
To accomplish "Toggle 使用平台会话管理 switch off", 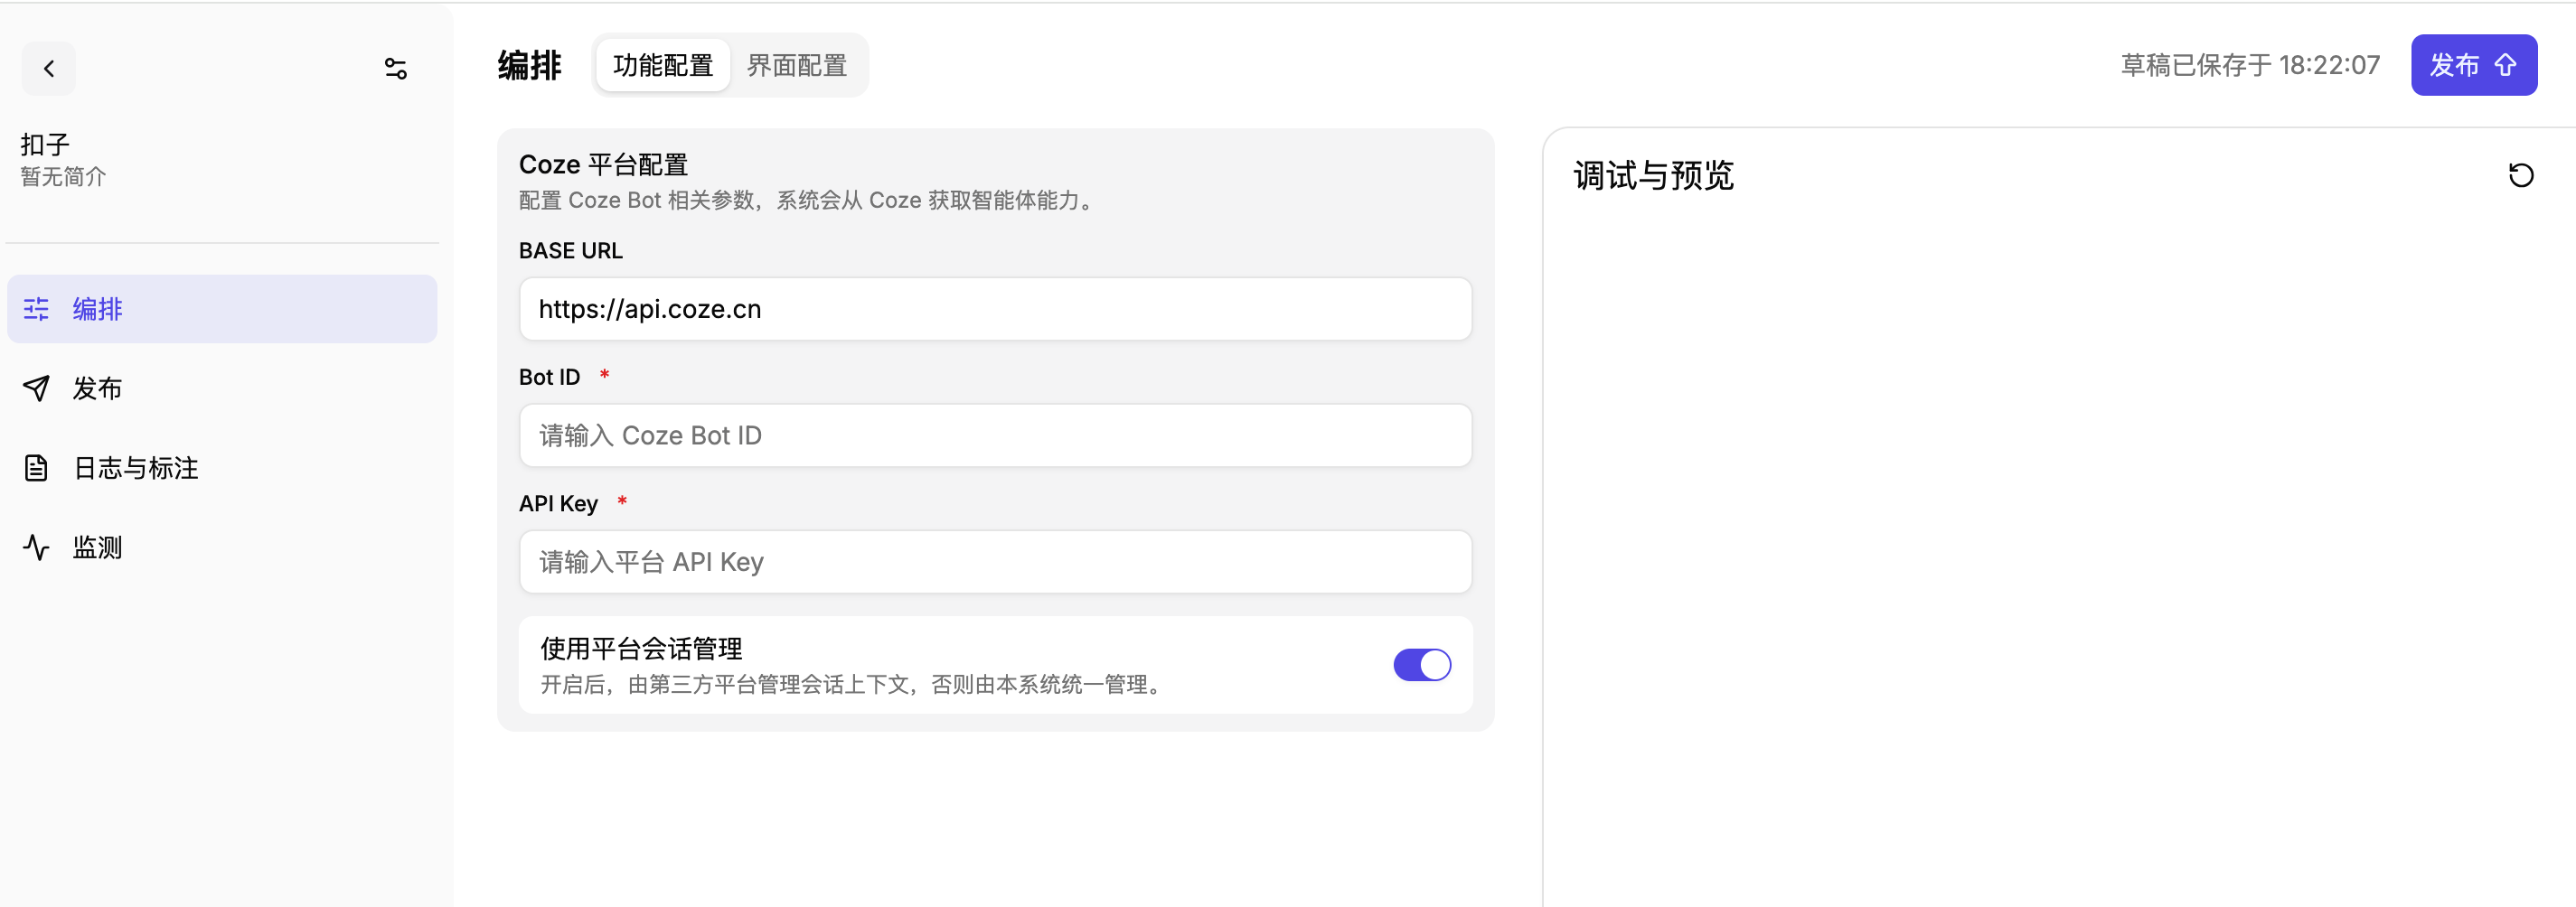I will [1422, 665].
